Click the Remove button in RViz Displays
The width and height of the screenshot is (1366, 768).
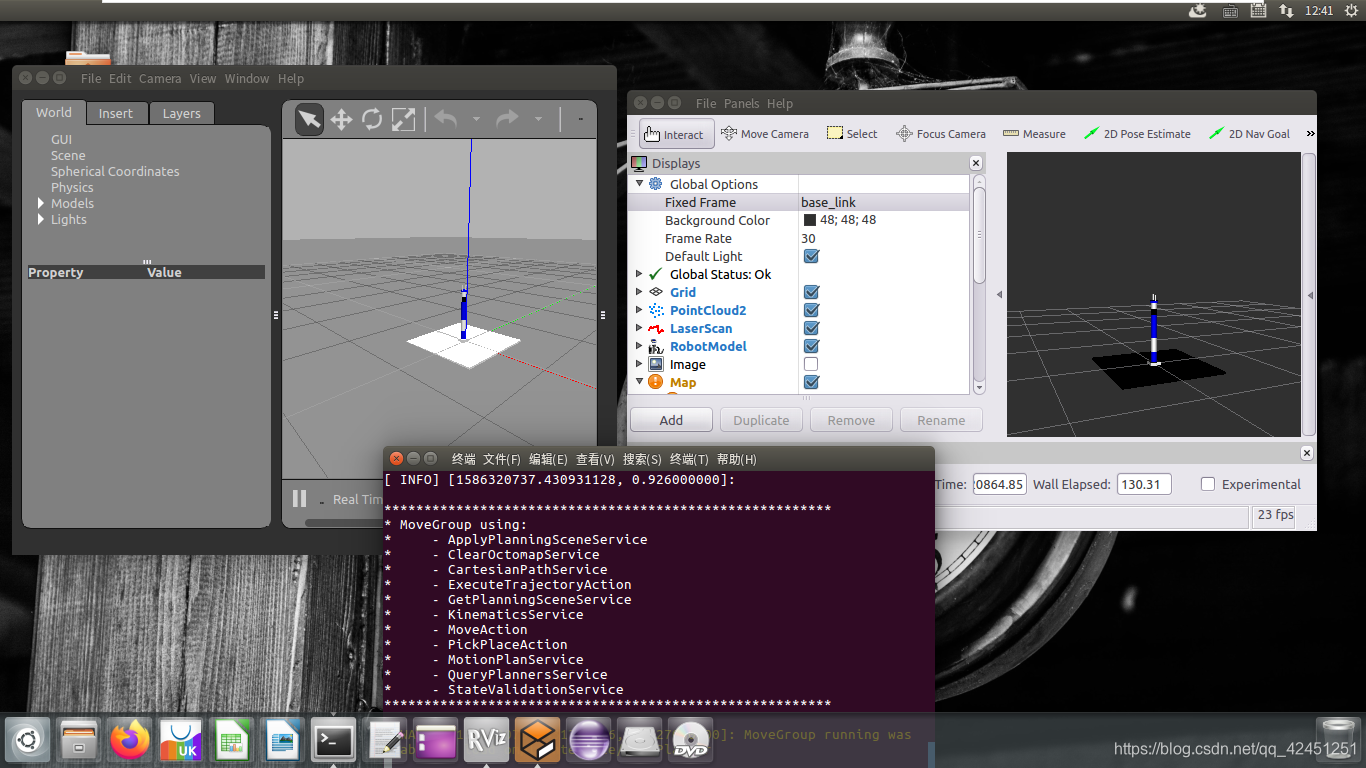tap(851, 420)
